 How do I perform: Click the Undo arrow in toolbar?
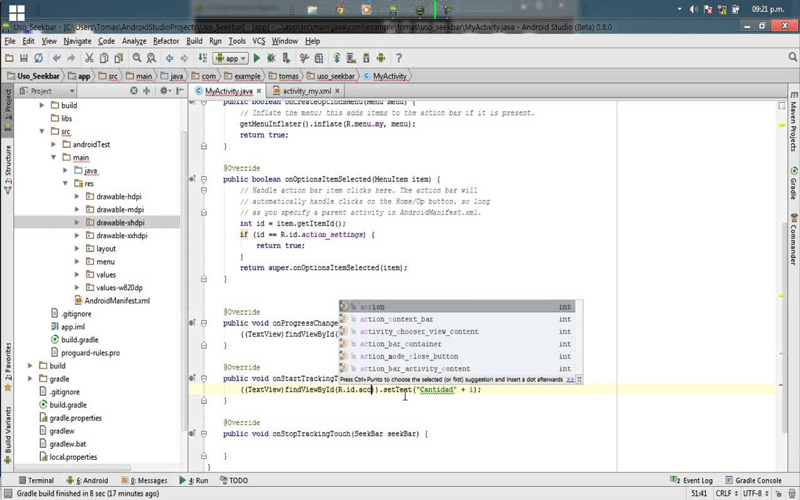coord(57,58)
